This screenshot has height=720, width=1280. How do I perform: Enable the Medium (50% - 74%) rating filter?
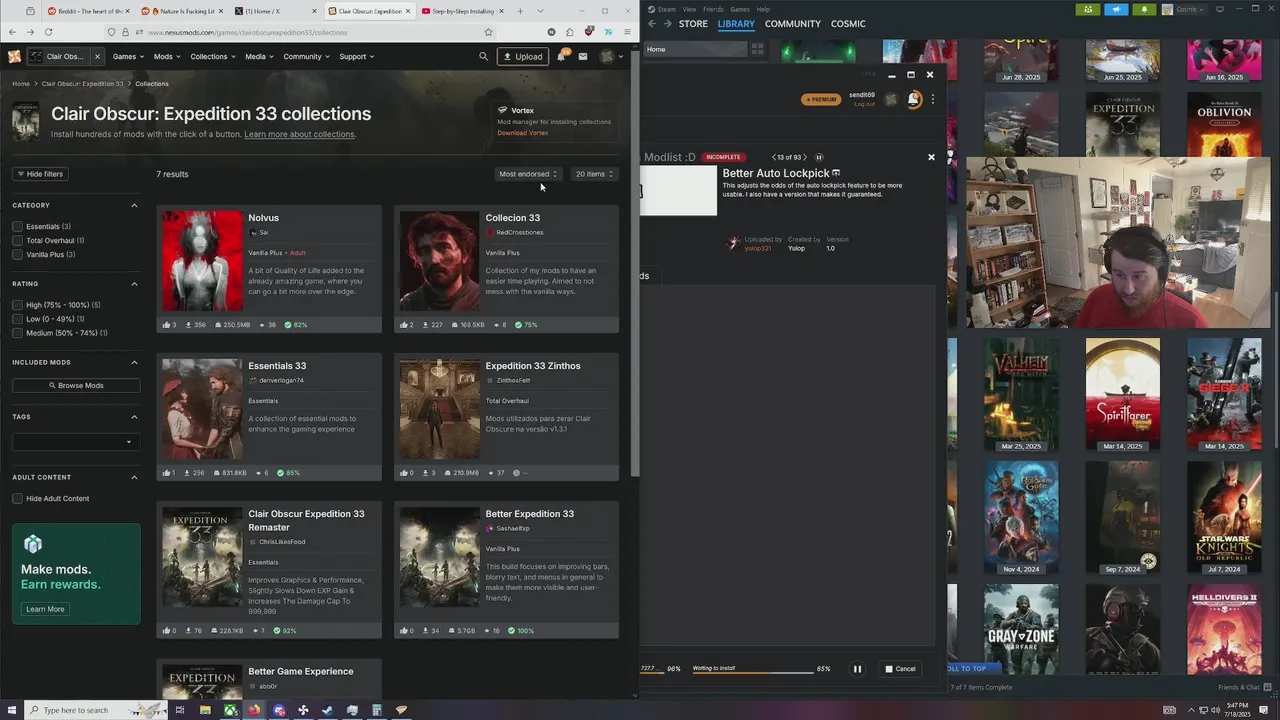17,333
